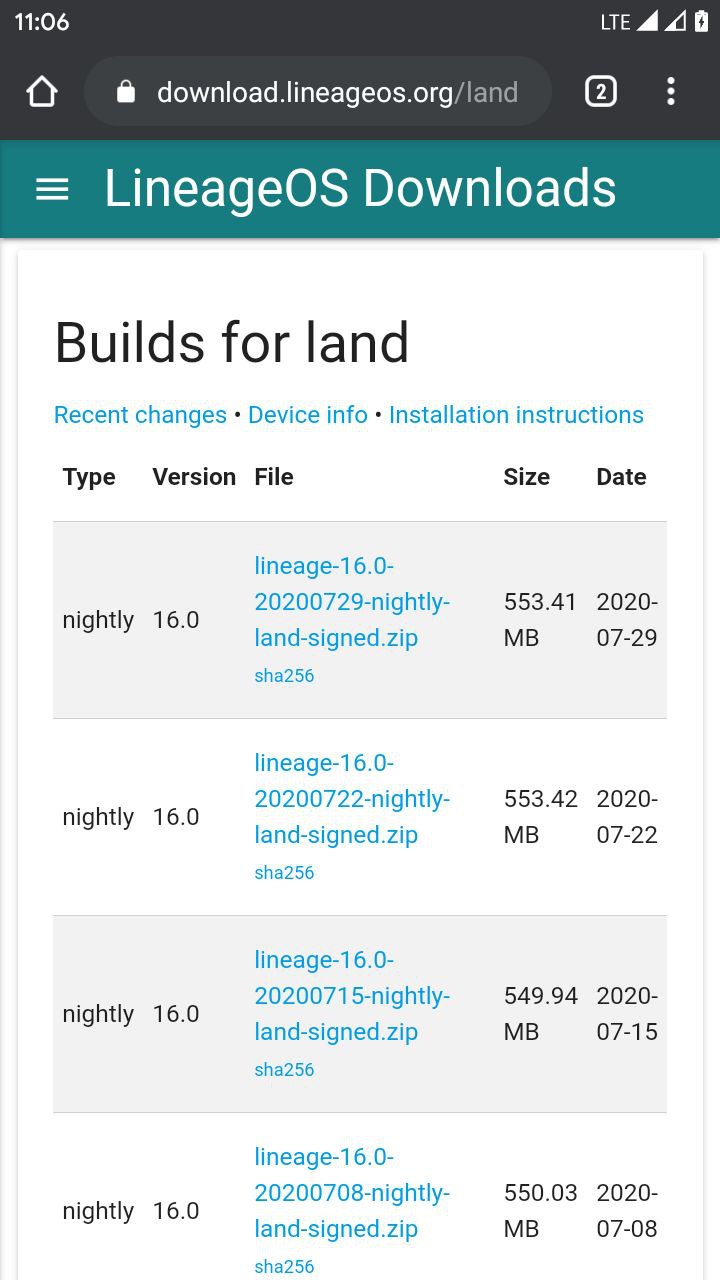Open the Device info link
Screen dimensions: 720x1280
(308, 415)
